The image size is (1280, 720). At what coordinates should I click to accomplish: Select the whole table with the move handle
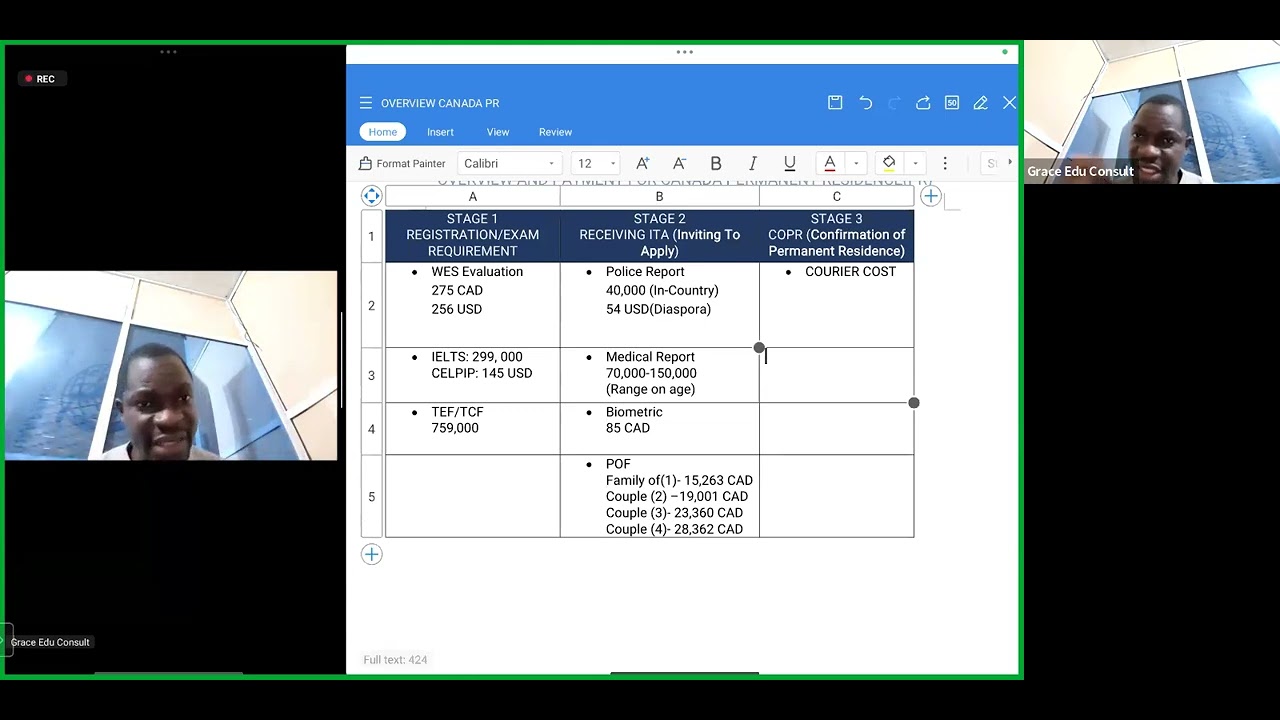[x=372, y=196]
